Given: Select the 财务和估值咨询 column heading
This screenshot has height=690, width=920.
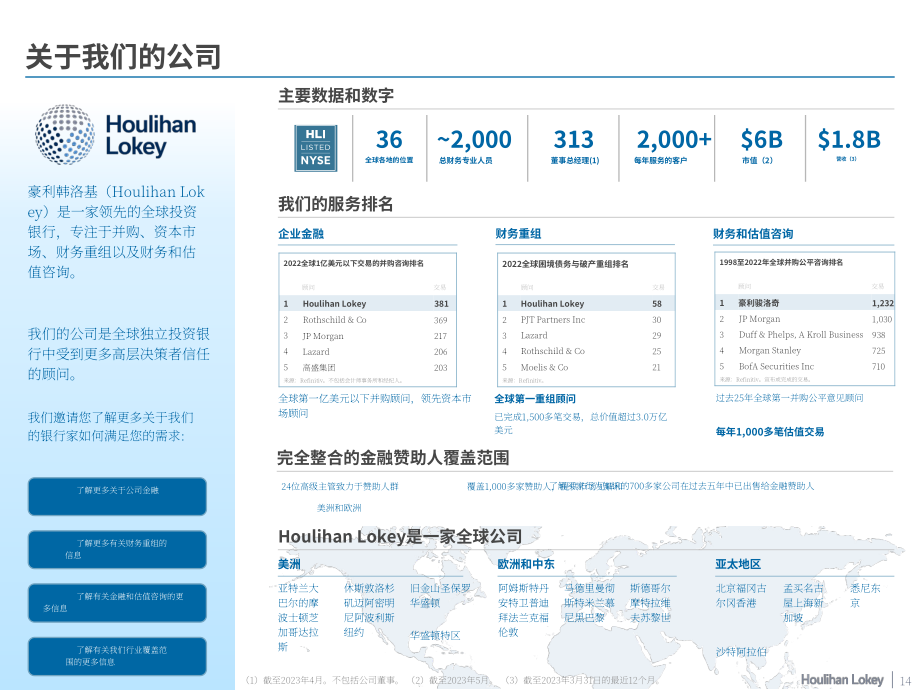Looking at the screenshot, I should pyautogui.click(x=753, y=234).
